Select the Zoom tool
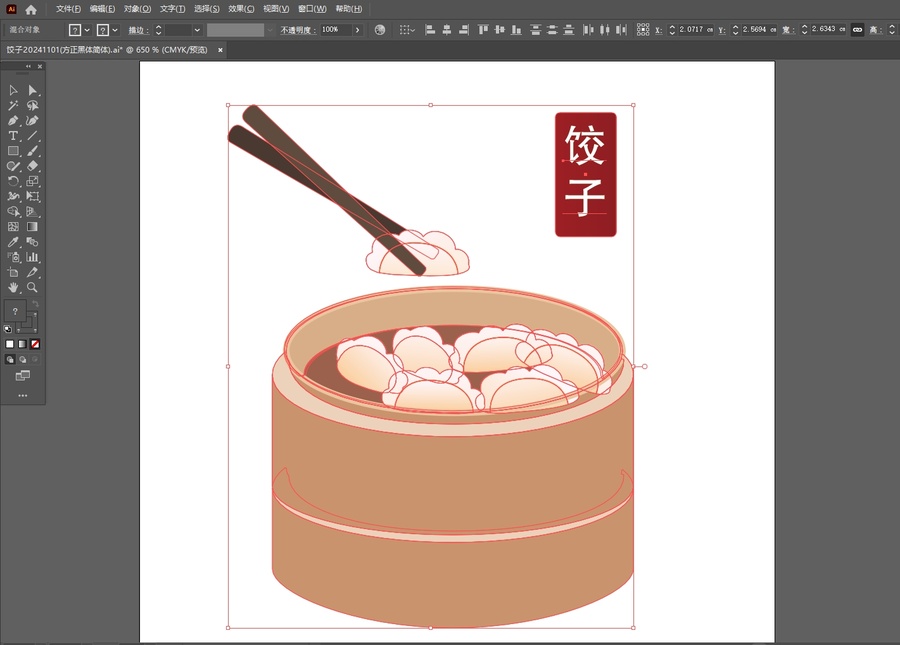 pyautogui.click(x=32, y=287)
